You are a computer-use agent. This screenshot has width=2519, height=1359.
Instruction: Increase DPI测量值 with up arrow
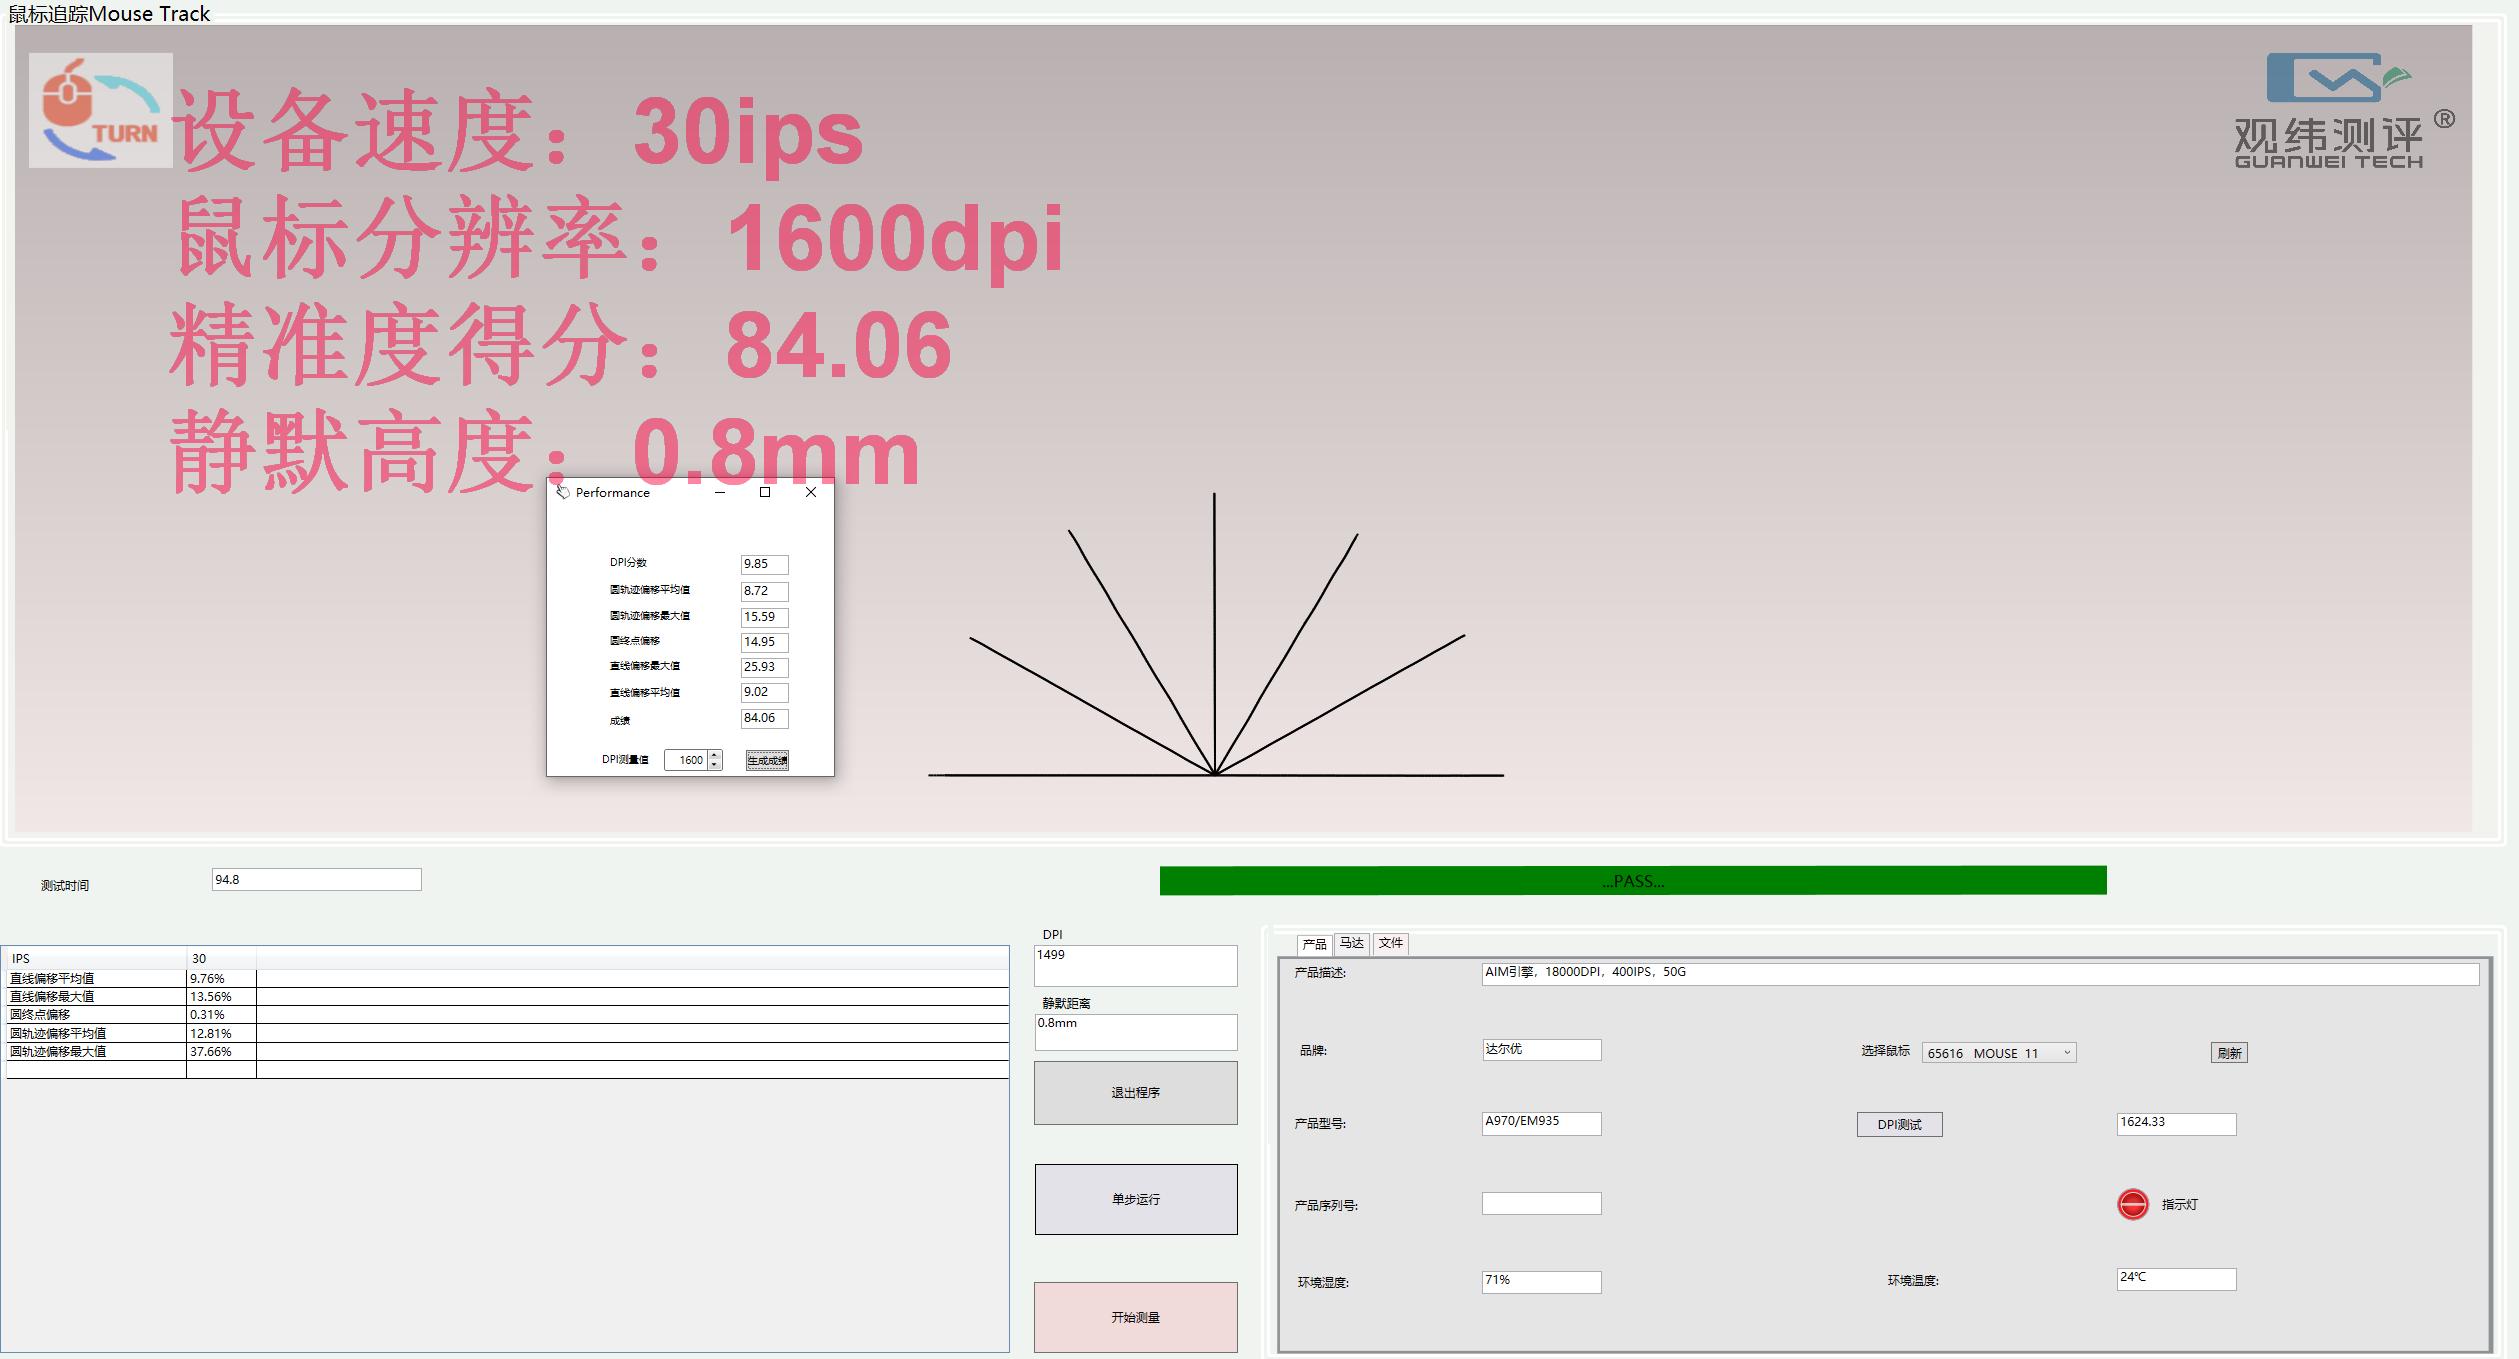pos(714,755)
